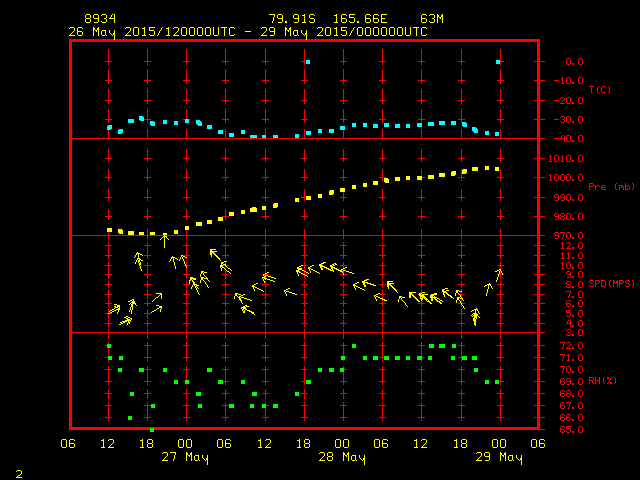The image size is (640, 480).
Task: Click the 70.0 humidity tick value
Action: coord(571,370)
